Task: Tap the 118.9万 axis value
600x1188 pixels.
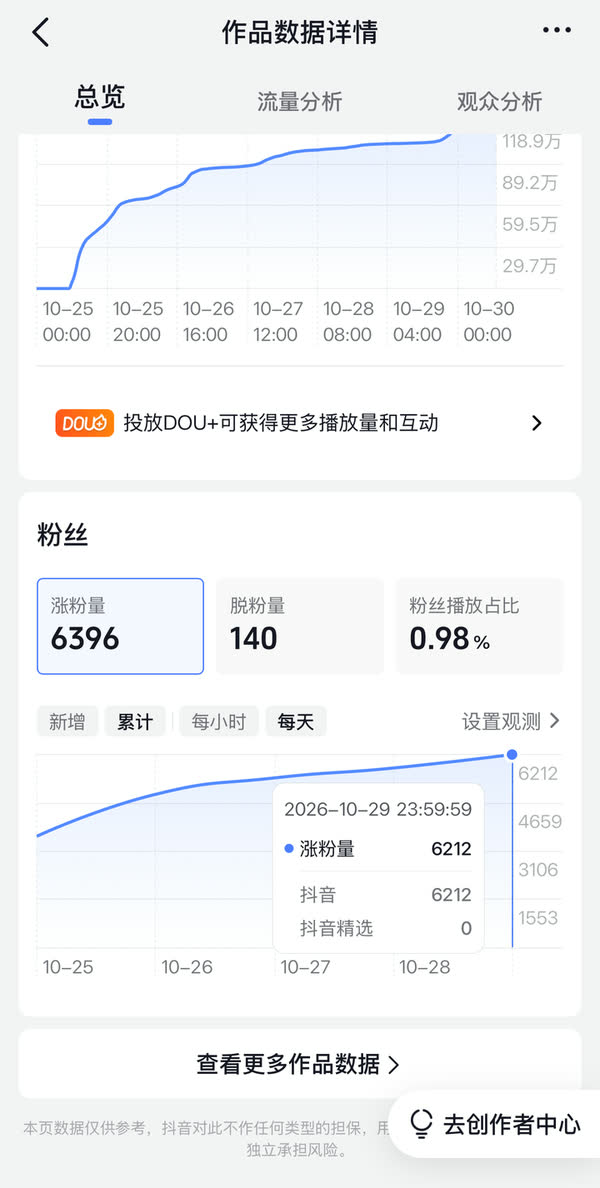Action: point(533,142)
